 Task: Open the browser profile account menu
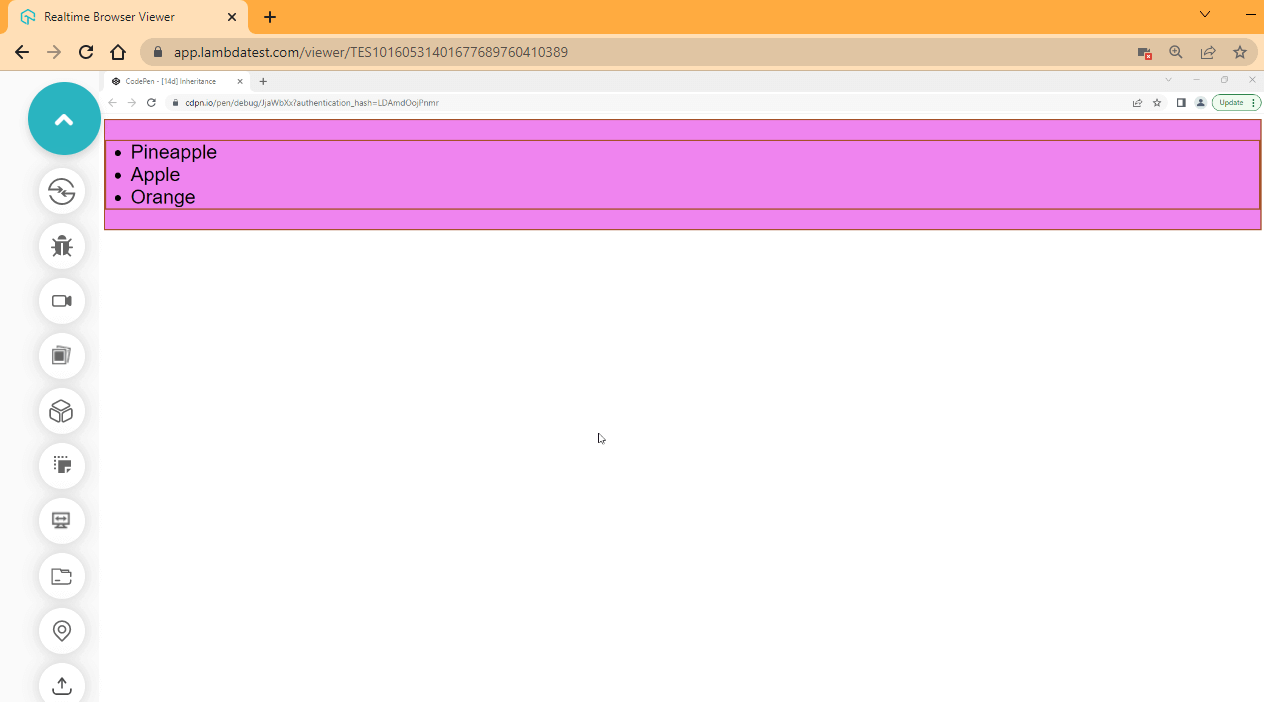tap(1201, 102)
